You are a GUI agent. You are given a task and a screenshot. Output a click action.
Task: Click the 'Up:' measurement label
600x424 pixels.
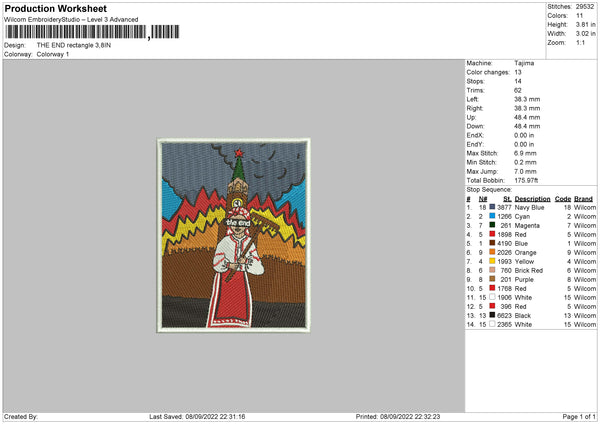click(x=471, y=117)
